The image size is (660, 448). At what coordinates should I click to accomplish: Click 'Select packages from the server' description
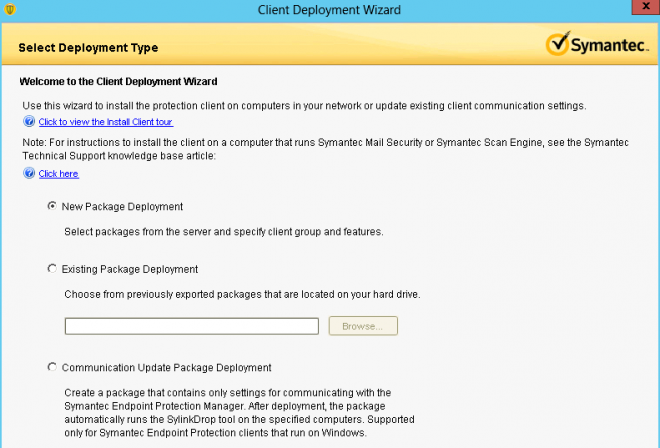224,232
